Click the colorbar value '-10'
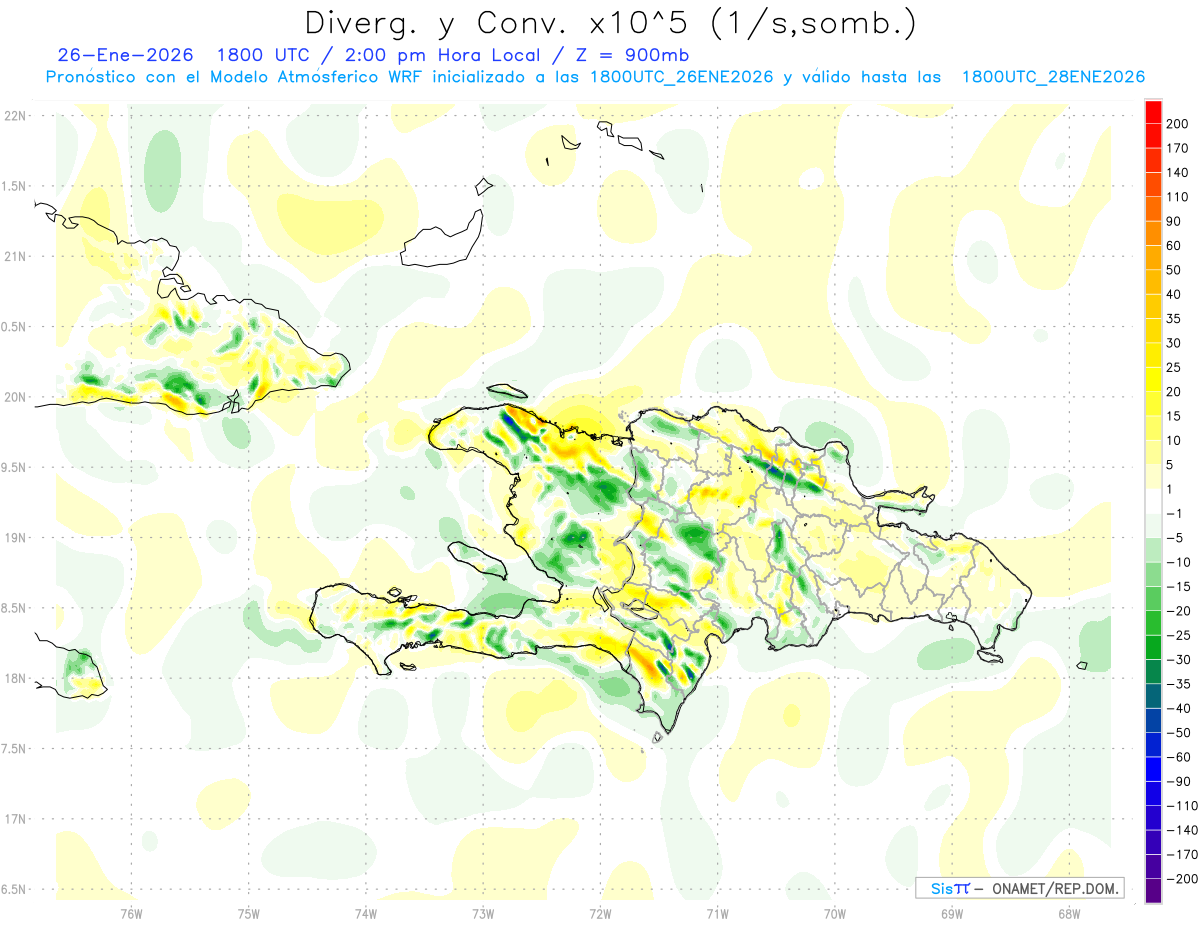This screenshot has height=927, width=1200. click(x=1178, y=562)
